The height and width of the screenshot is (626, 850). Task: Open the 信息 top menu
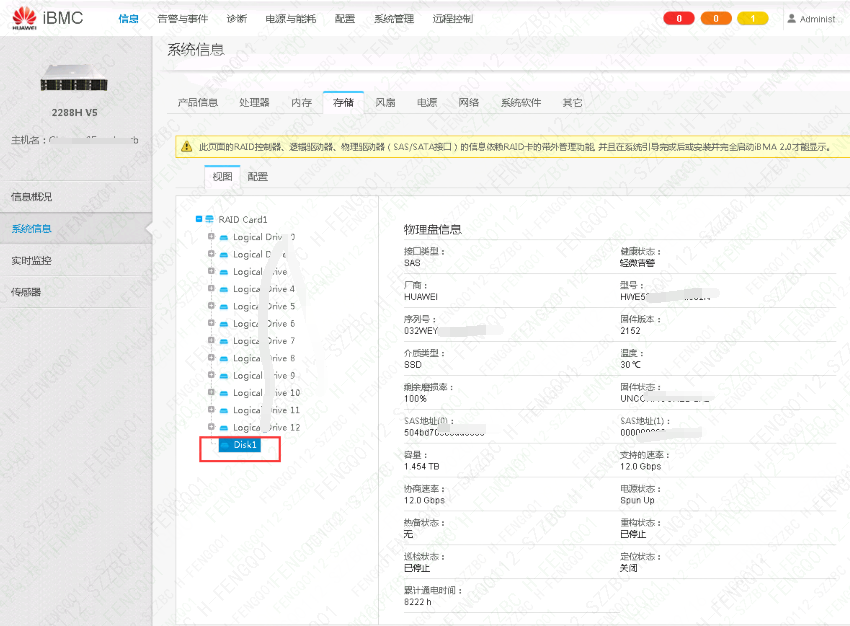(x=128, y=19)
